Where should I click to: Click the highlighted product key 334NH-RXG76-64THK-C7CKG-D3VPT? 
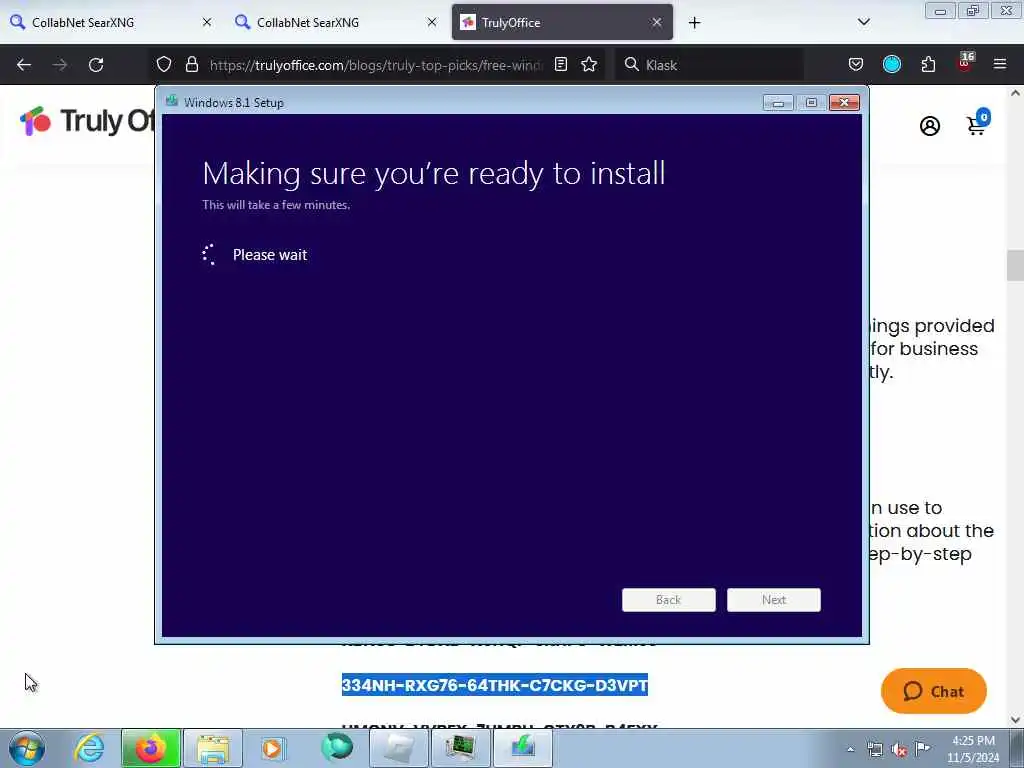[x=494, y=685]
